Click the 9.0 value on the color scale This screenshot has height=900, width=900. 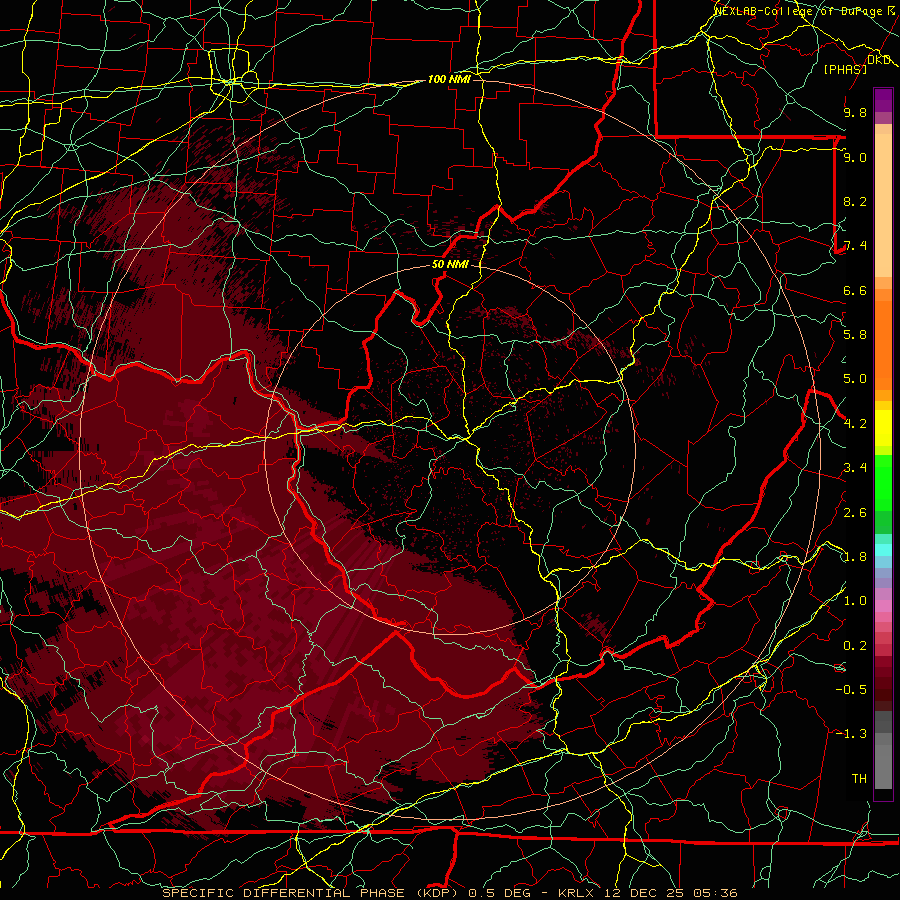click(x=855, y=157)
